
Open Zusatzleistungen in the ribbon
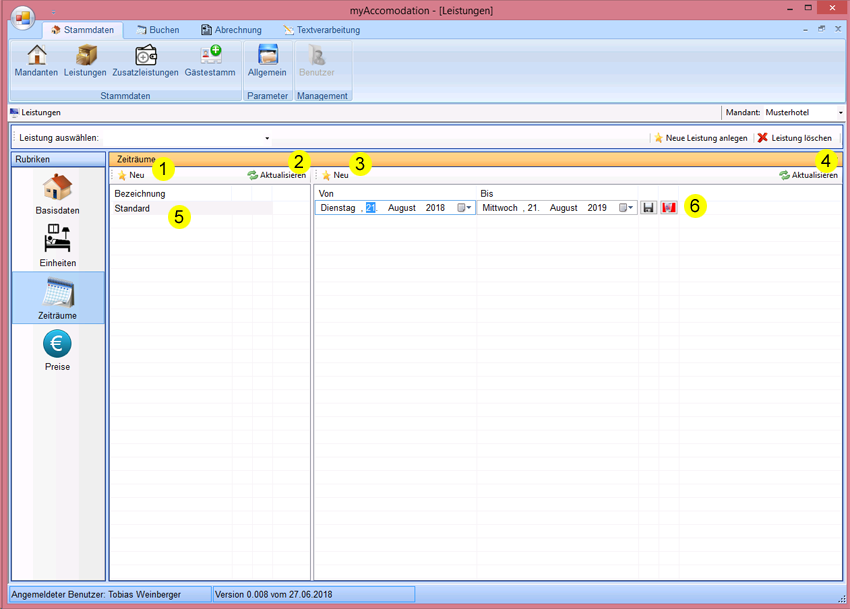145,60
